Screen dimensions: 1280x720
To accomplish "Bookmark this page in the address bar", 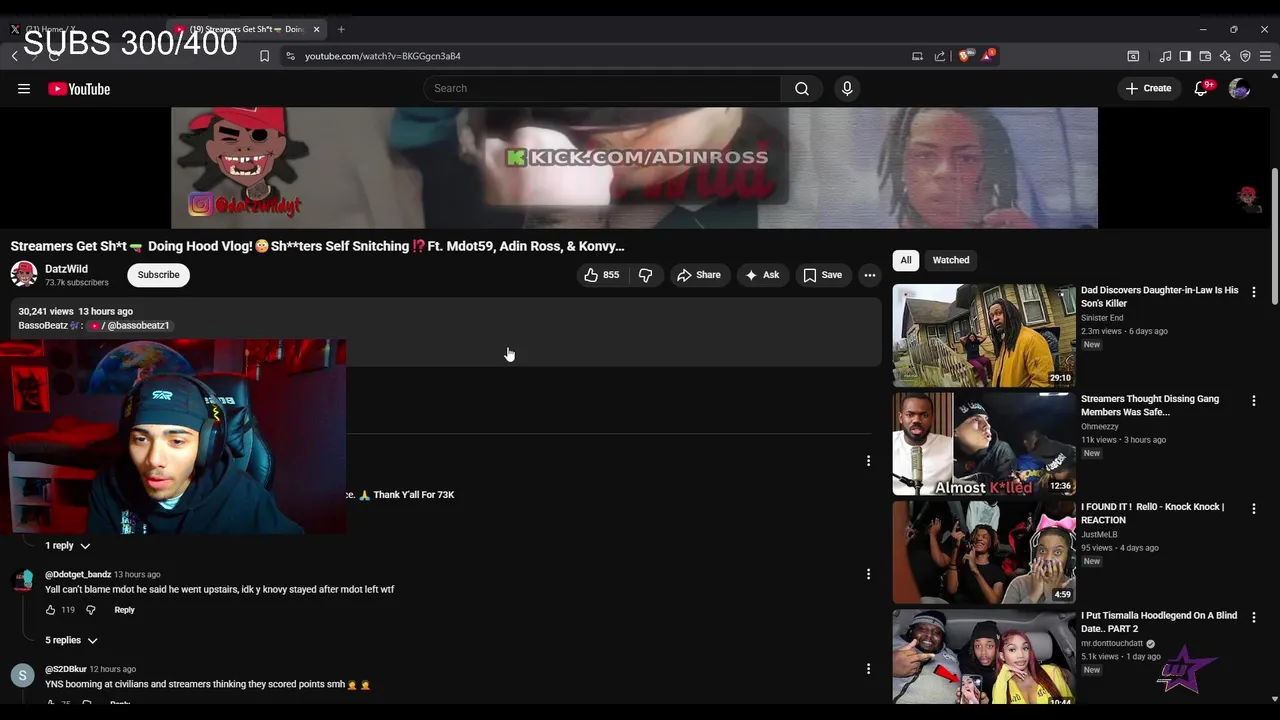I will (x=264, y=56).
